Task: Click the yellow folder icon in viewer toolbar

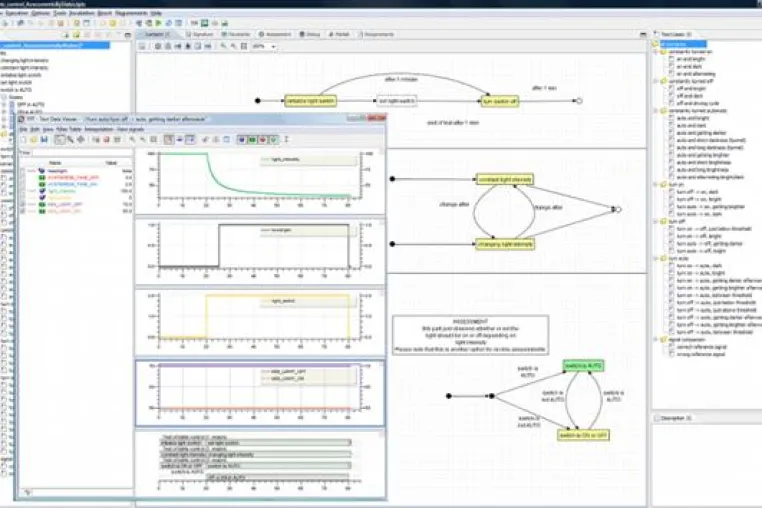Action: click(33, 140)
